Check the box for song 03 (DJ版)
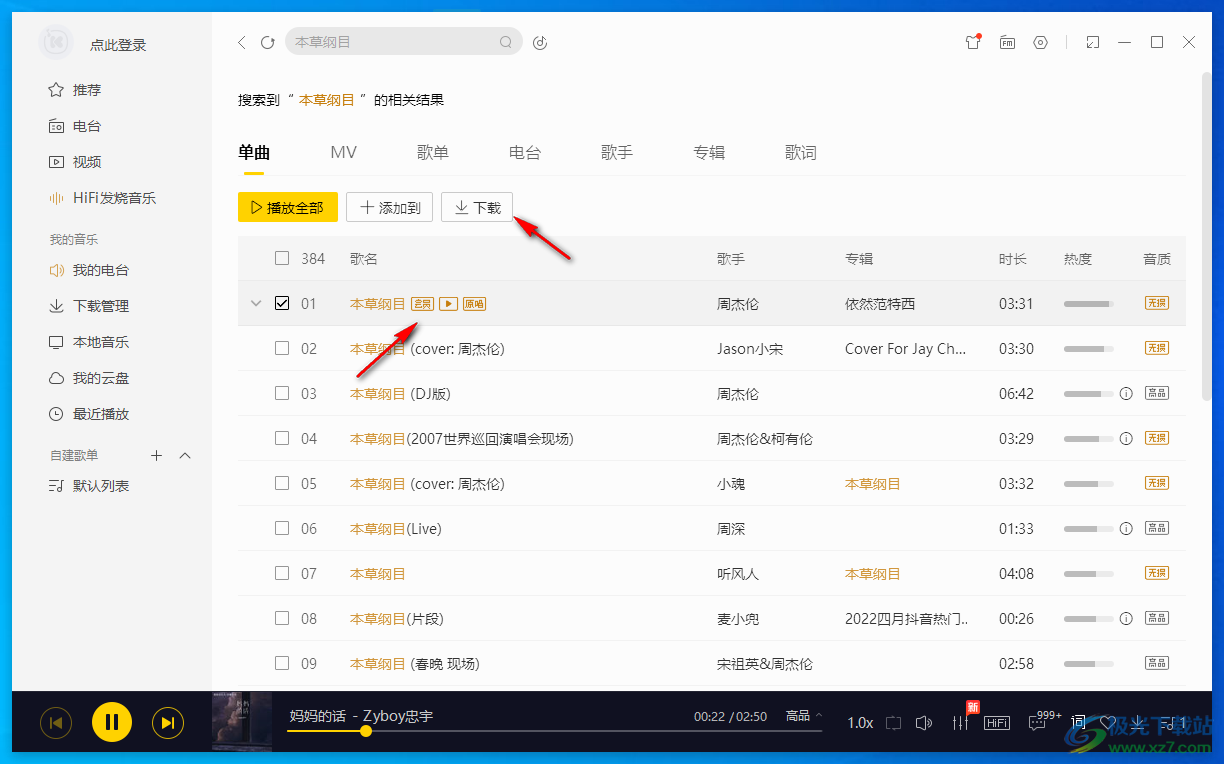Viewport: 1224px width, 764px height. tap(282, 393)
